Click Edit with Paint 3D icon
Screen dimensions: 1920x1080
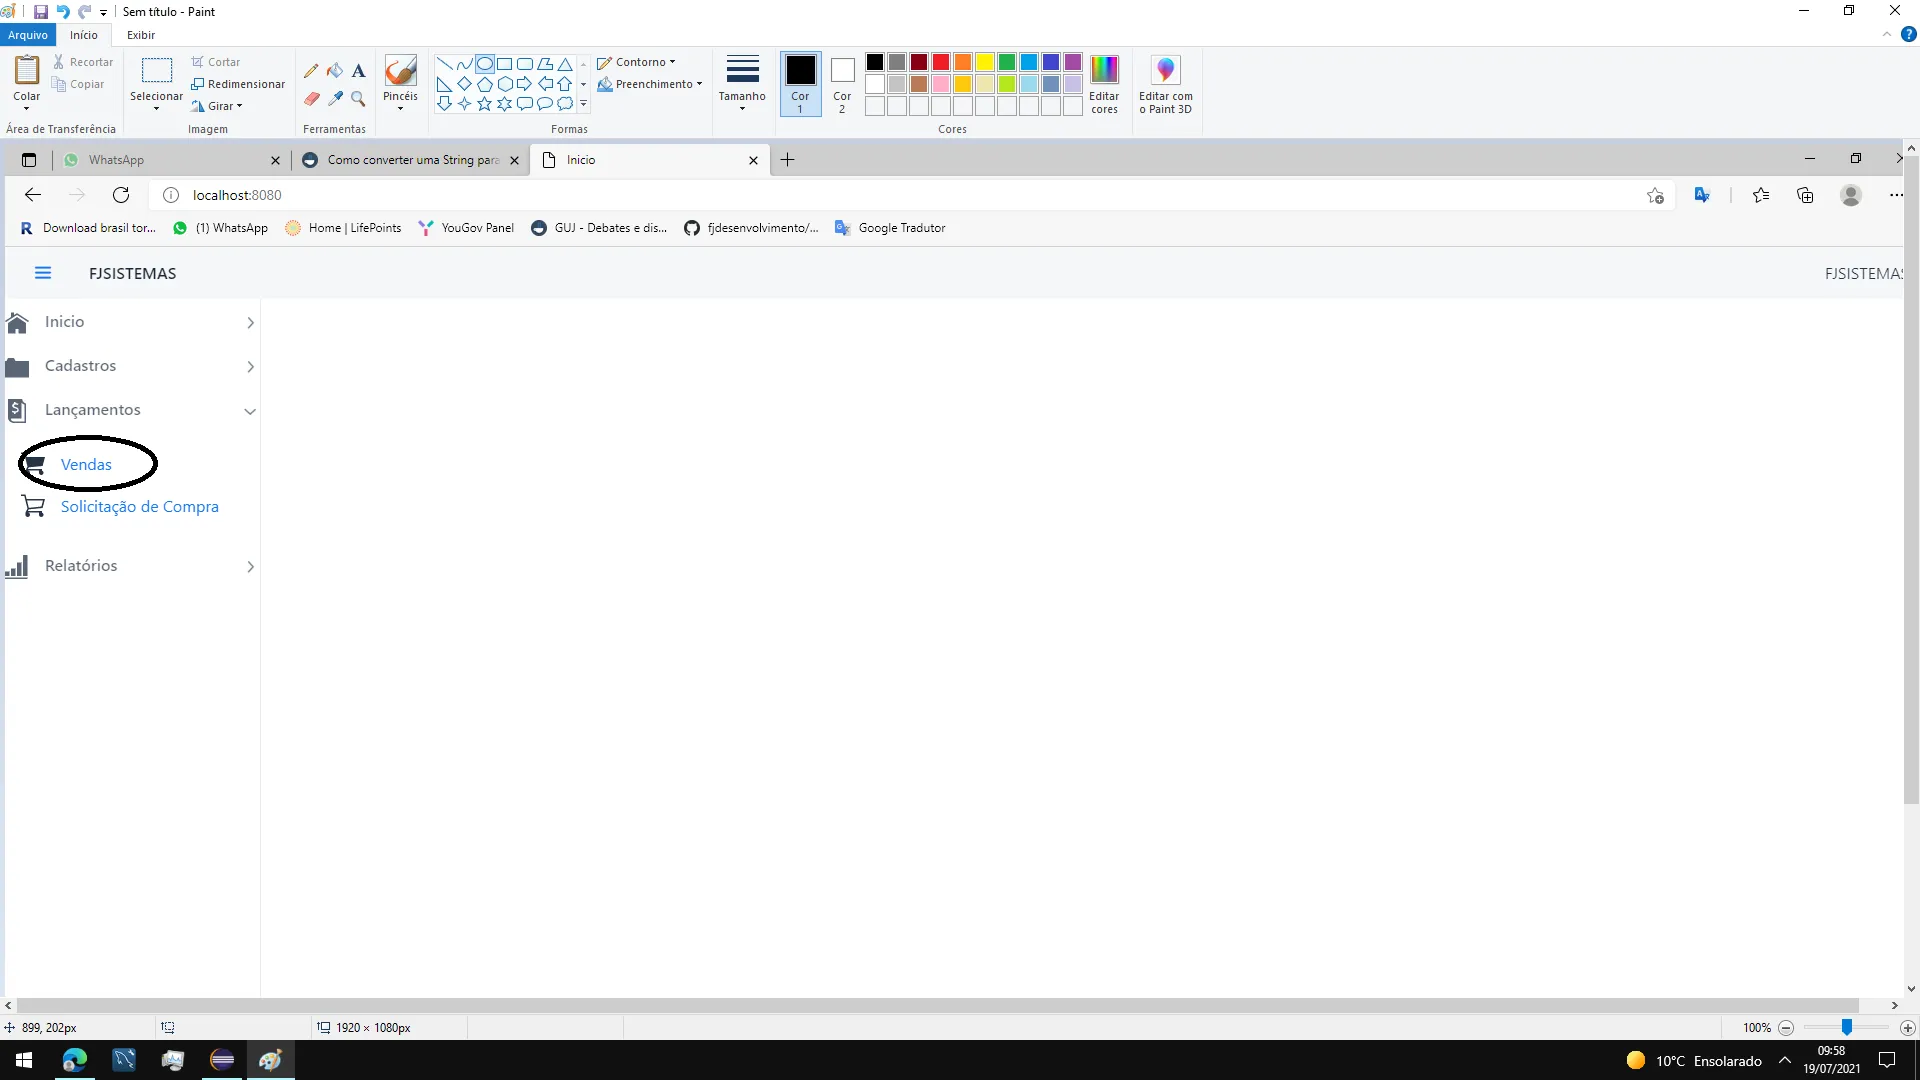tap(1165, 71)
